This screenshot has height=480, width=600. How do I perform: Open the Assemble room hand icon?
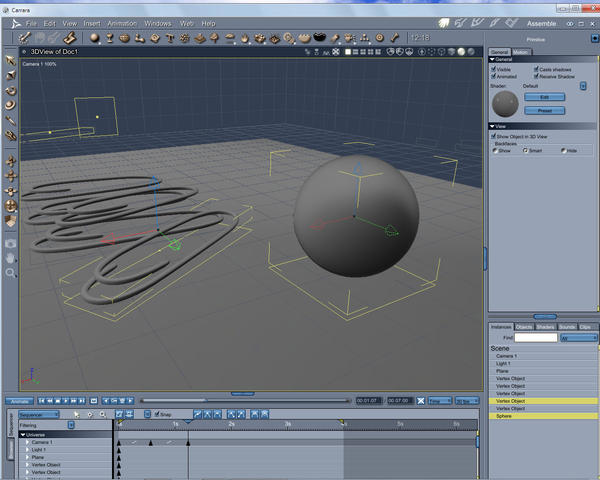pyautogui.click(x=443, y=23)
